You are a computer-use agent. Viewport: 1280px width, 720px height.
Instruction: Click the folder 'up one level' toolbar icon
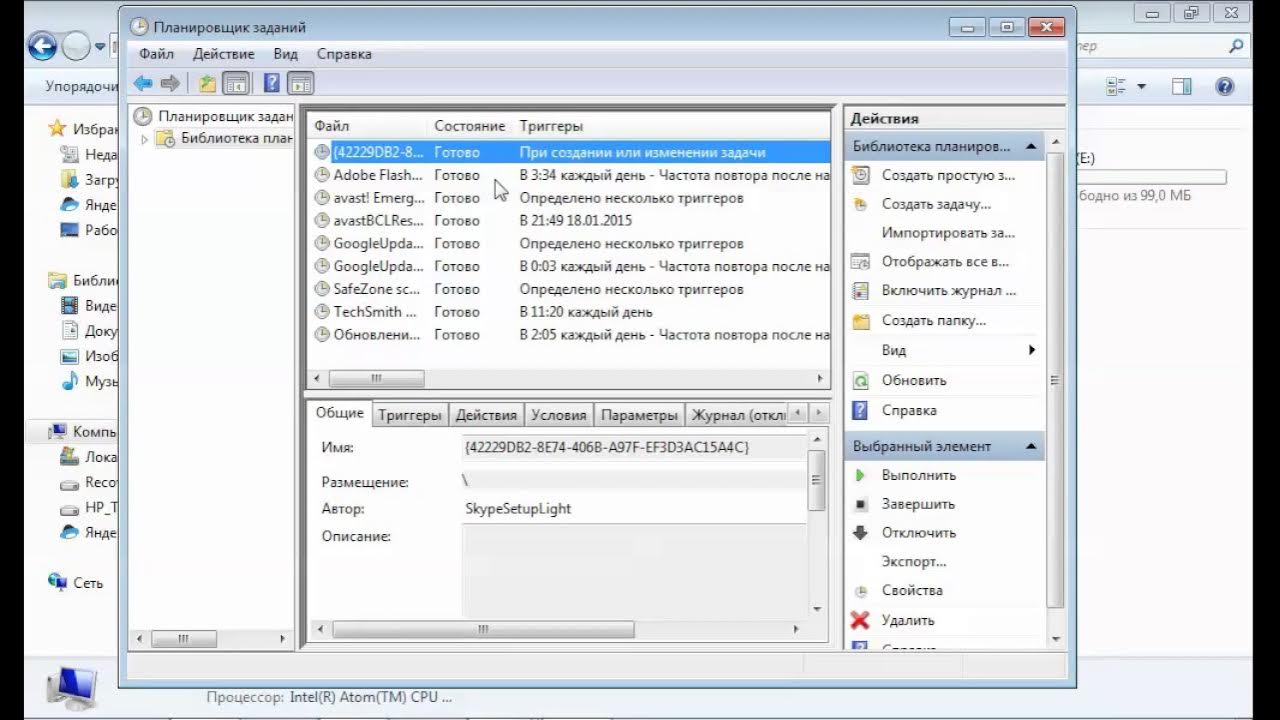tap(207, 83)
